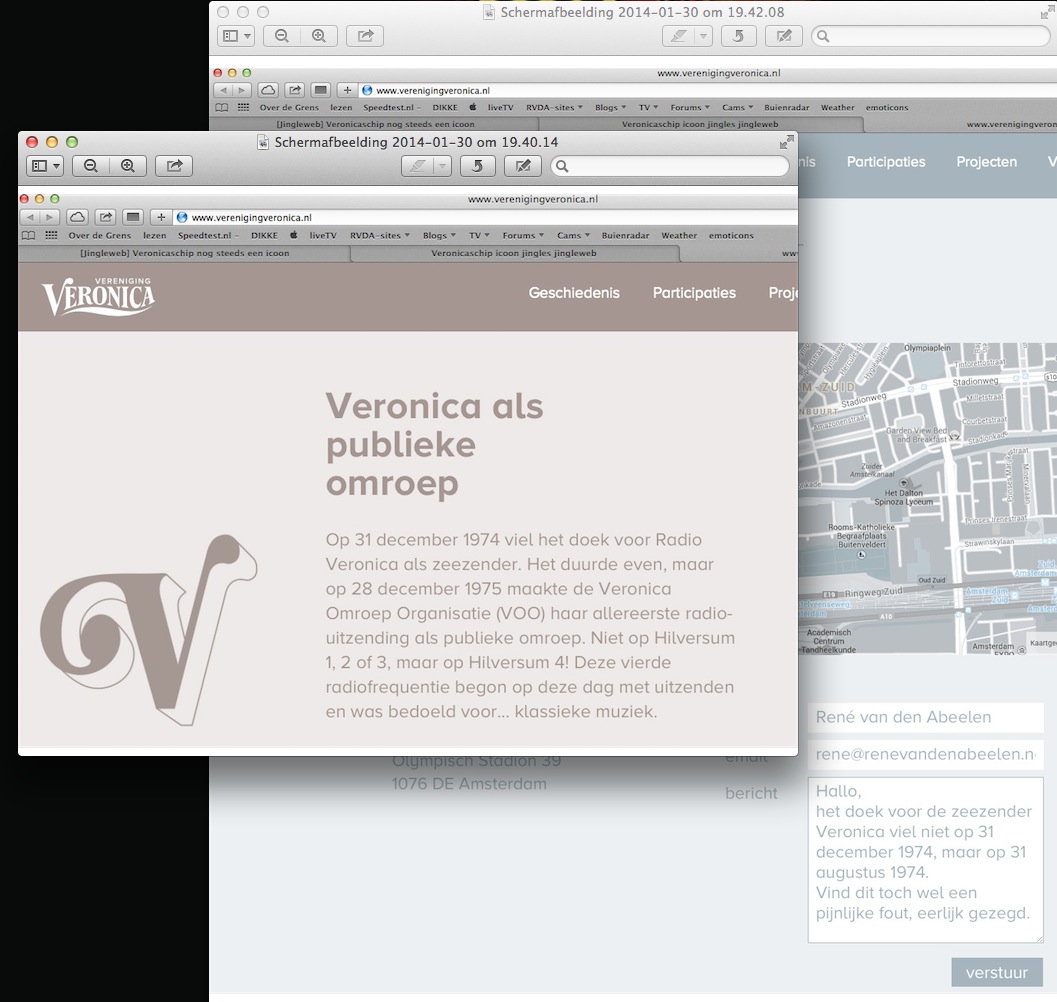Zoom in on the front 19.40.14 Preview window

click(128, 166)
